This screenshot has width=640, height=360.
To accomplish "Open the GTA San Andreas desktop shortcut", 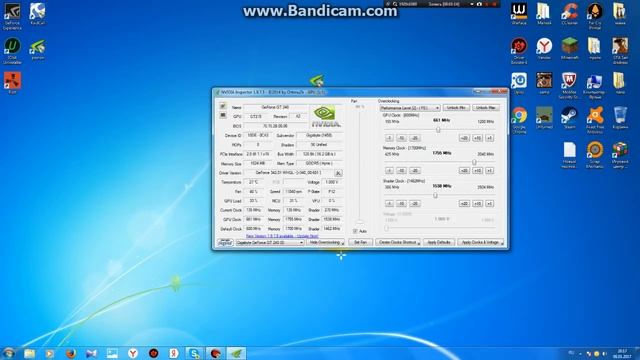I will click(x=620, y=51).
